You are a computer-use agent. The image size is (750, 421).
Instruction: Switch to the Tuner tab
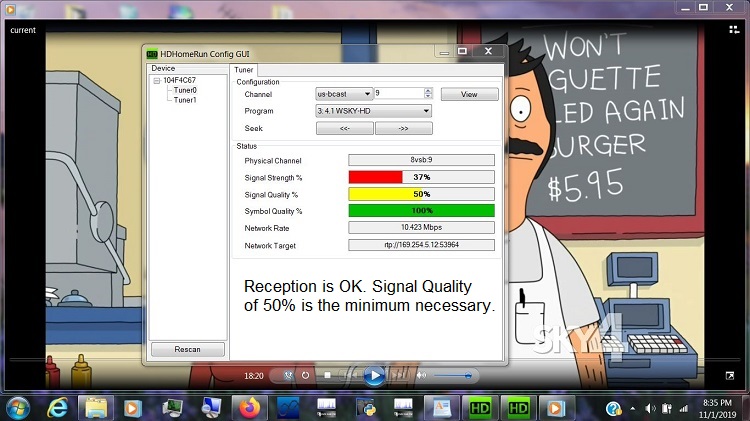point(244,69)
